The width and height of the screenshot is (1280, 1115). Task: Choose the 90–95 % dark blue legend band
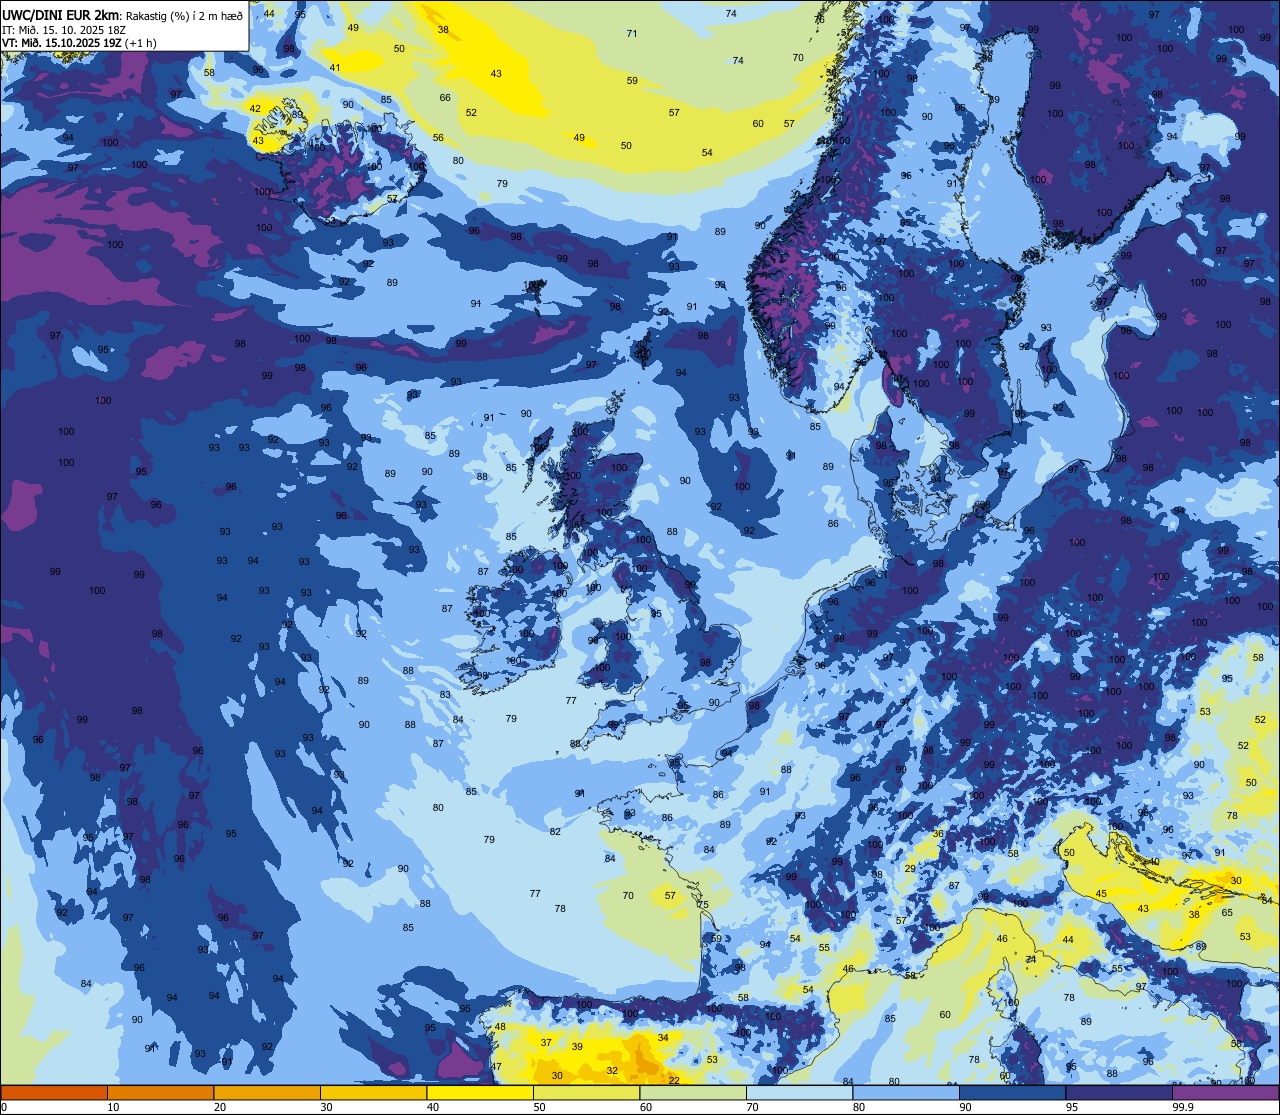click(x=1012, y=1092)
